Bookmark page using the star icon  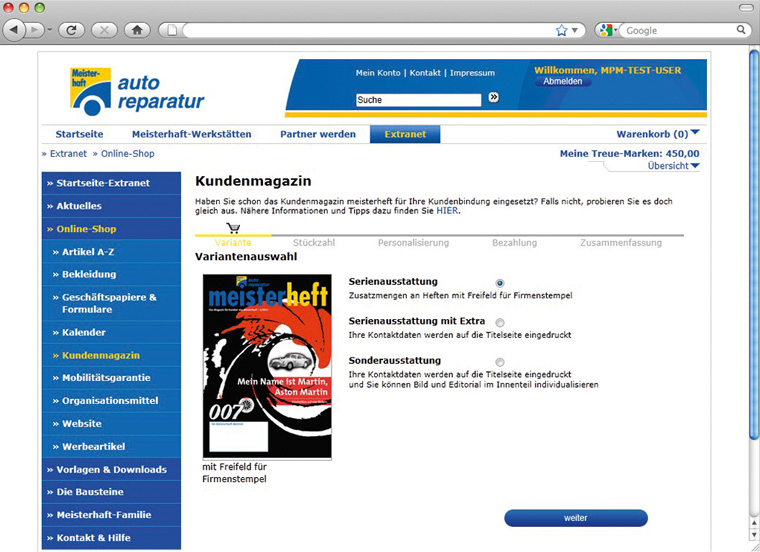click(562, 30)
